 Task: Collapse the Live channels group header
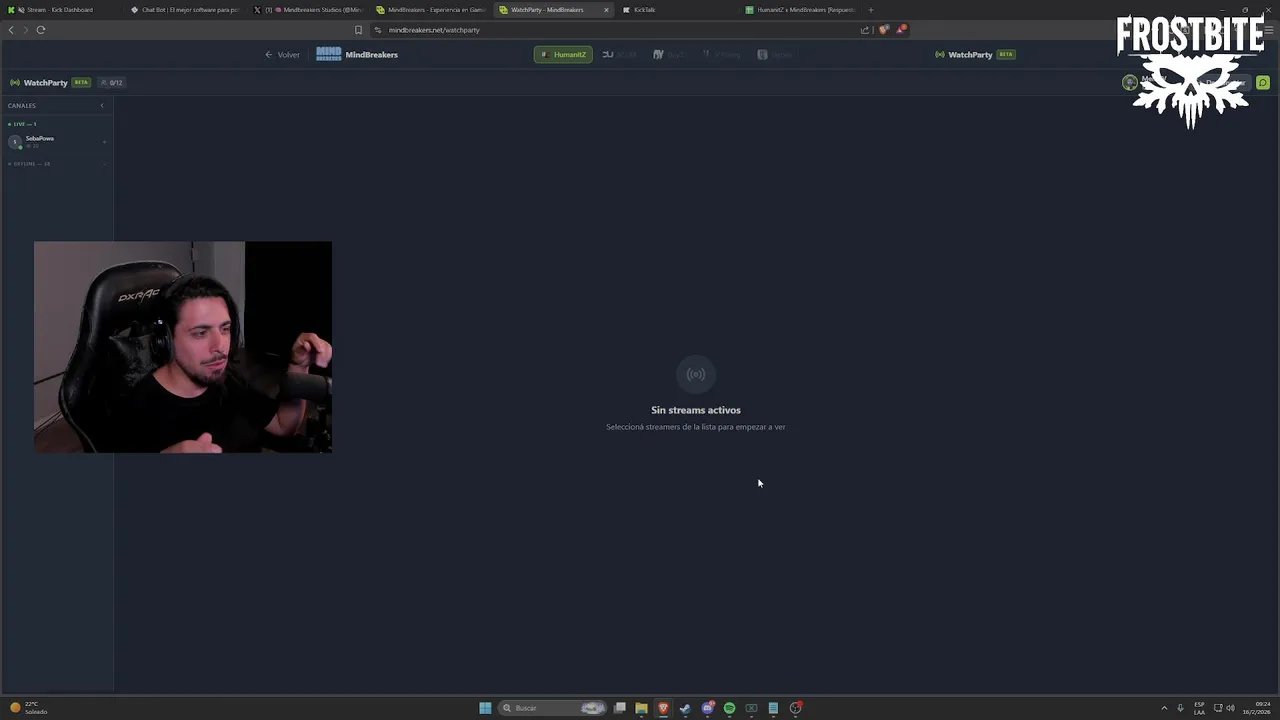(x=22, y=124)
